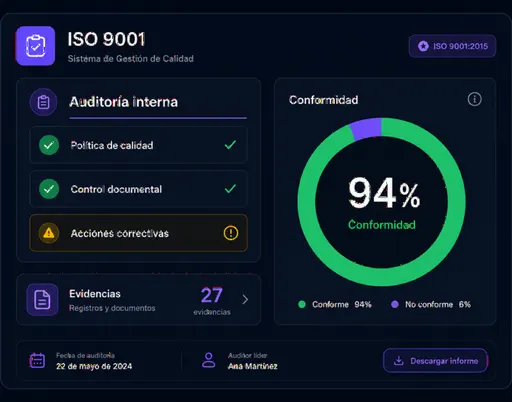
Task: Toggle the green check for Política de calidad
Action: tap(49, 145)
